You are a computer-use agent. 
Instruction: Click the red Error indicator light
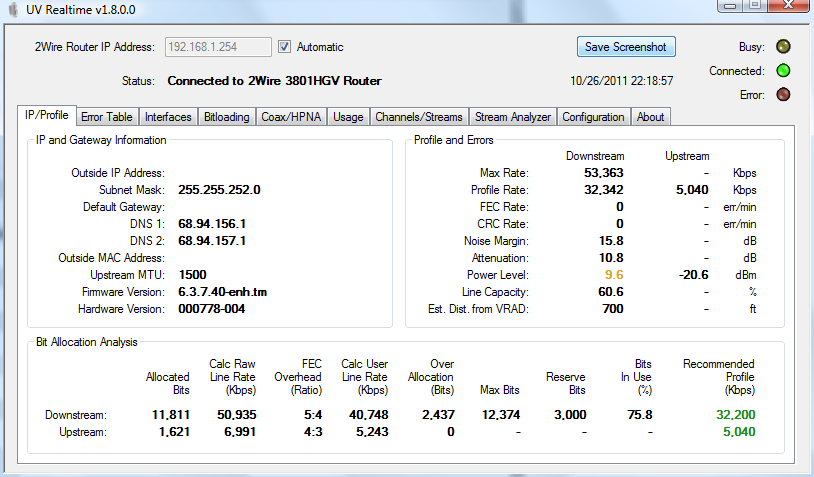click(x=784, y=95)
